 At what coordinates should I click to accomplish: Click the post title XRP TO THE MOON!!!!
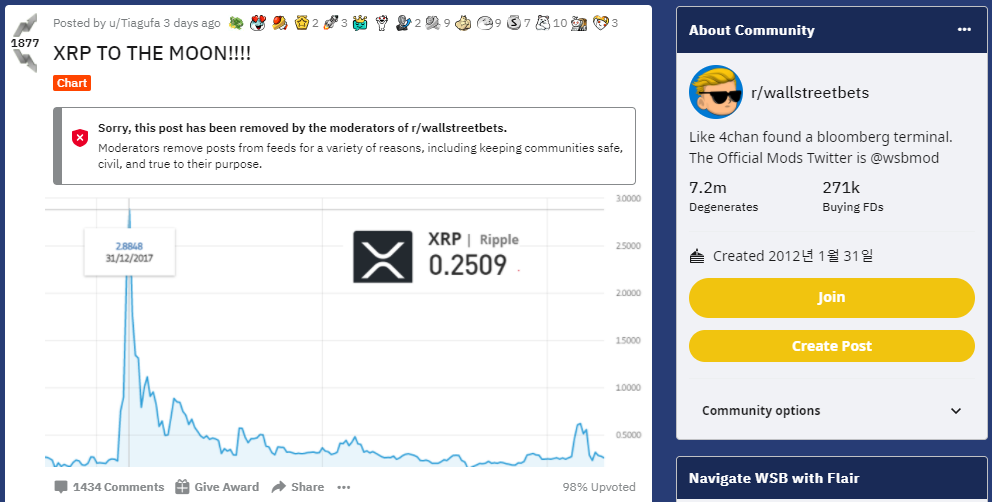152,53
